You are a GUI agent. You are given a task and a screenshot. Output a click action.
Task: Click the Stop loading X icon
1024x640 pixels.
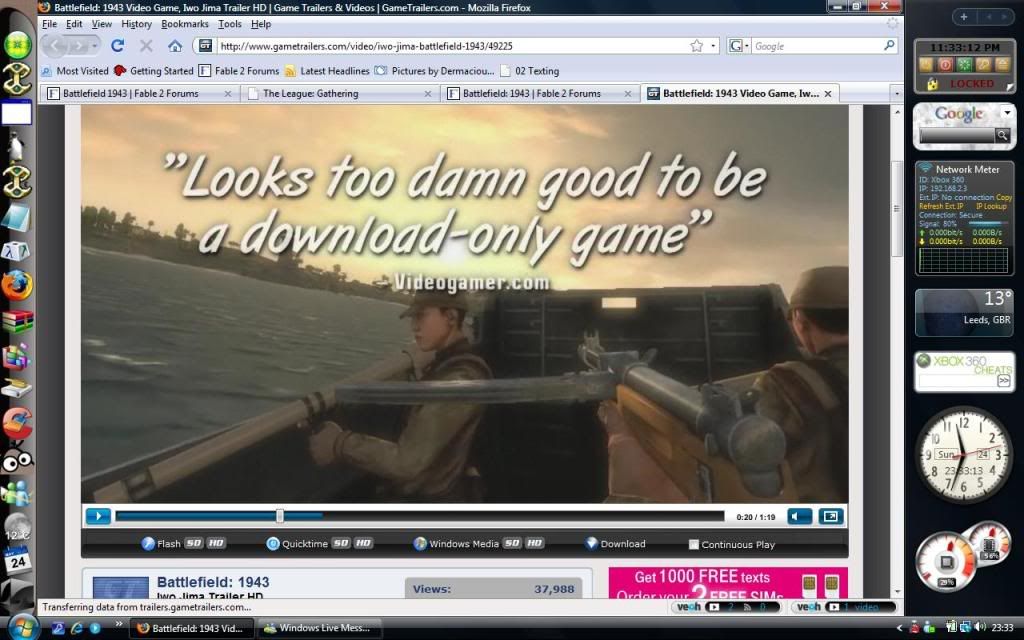click(x=146, y=46)
